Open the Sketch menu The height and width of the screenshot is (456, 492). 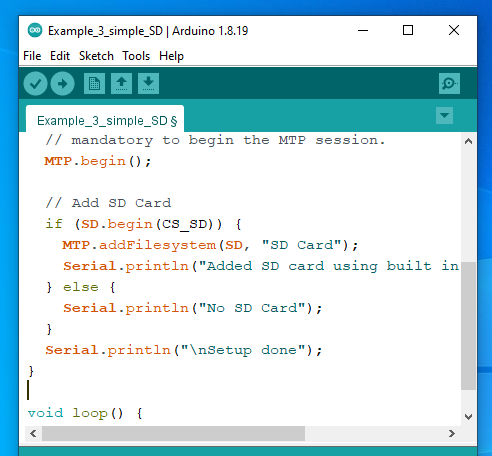[96, 56]
